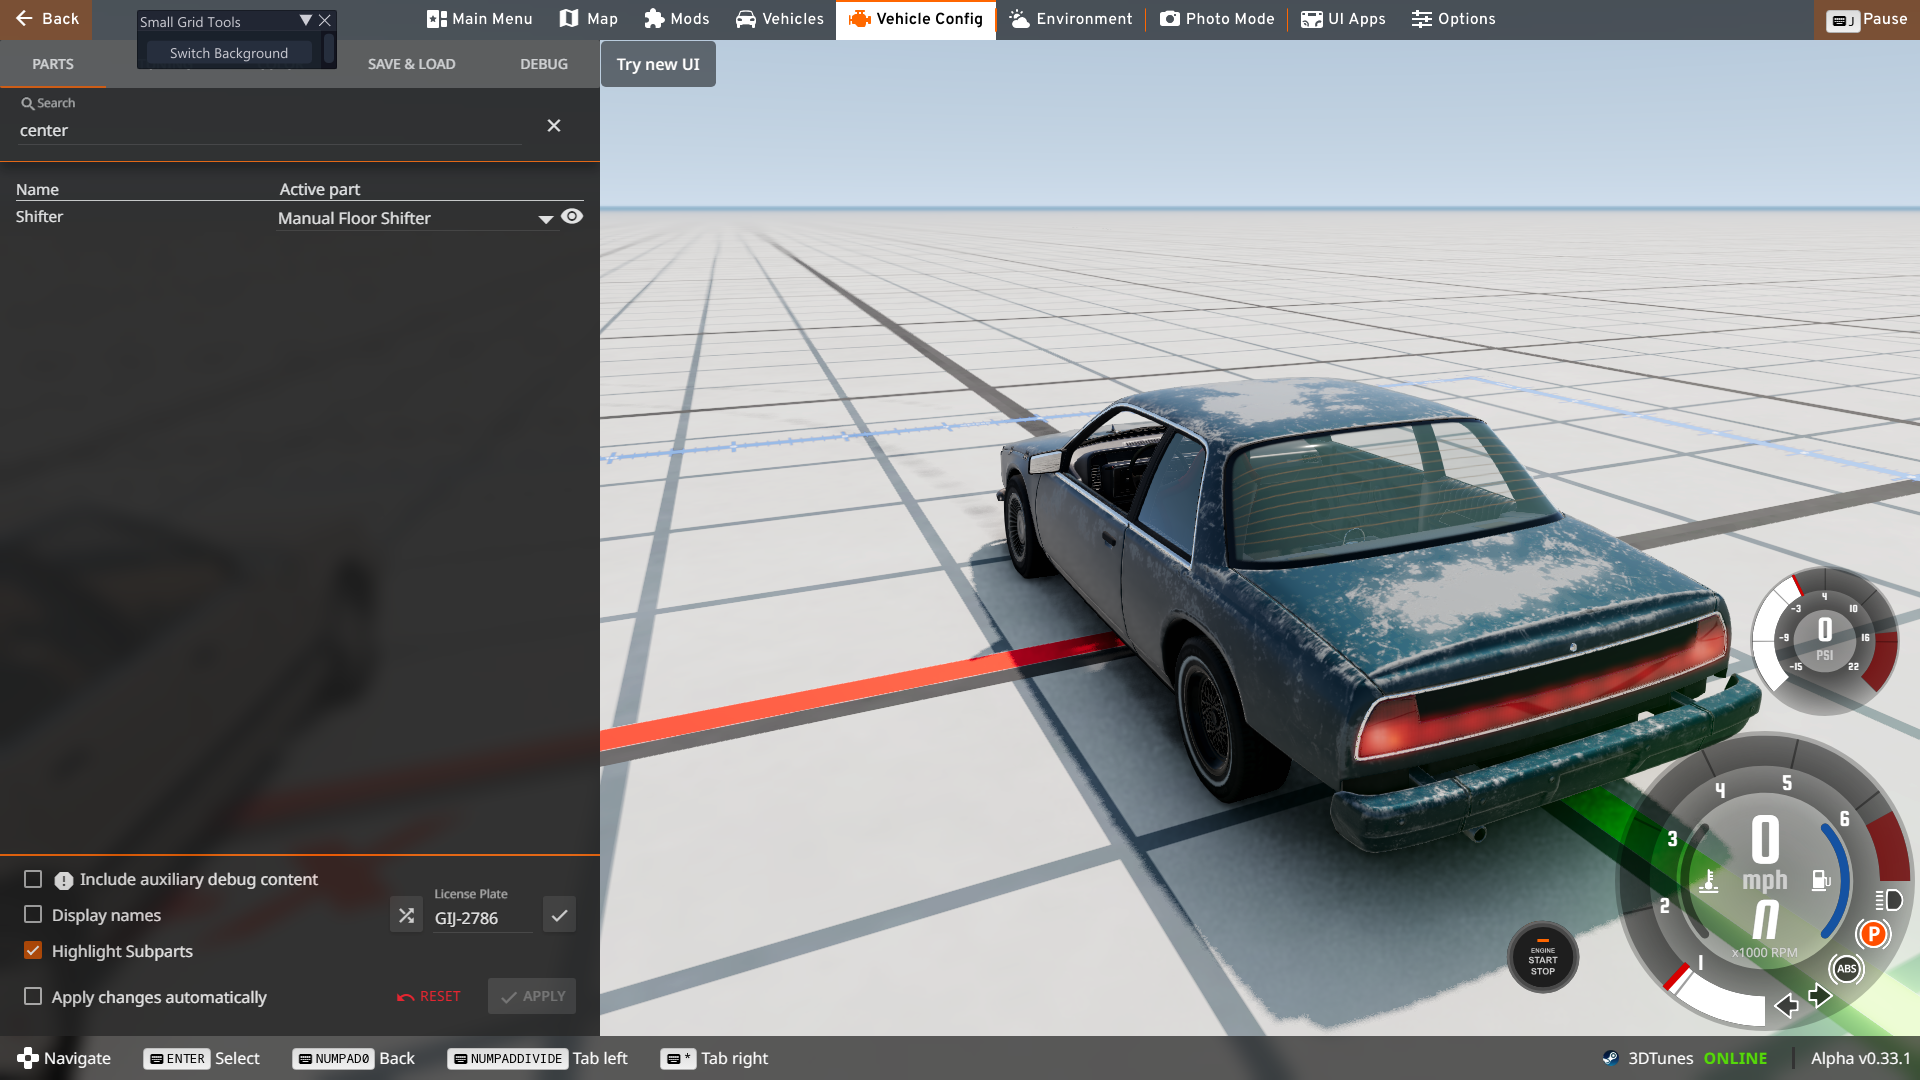
Task: Click the asterisk Tab right key hint
Action: 714,1058
